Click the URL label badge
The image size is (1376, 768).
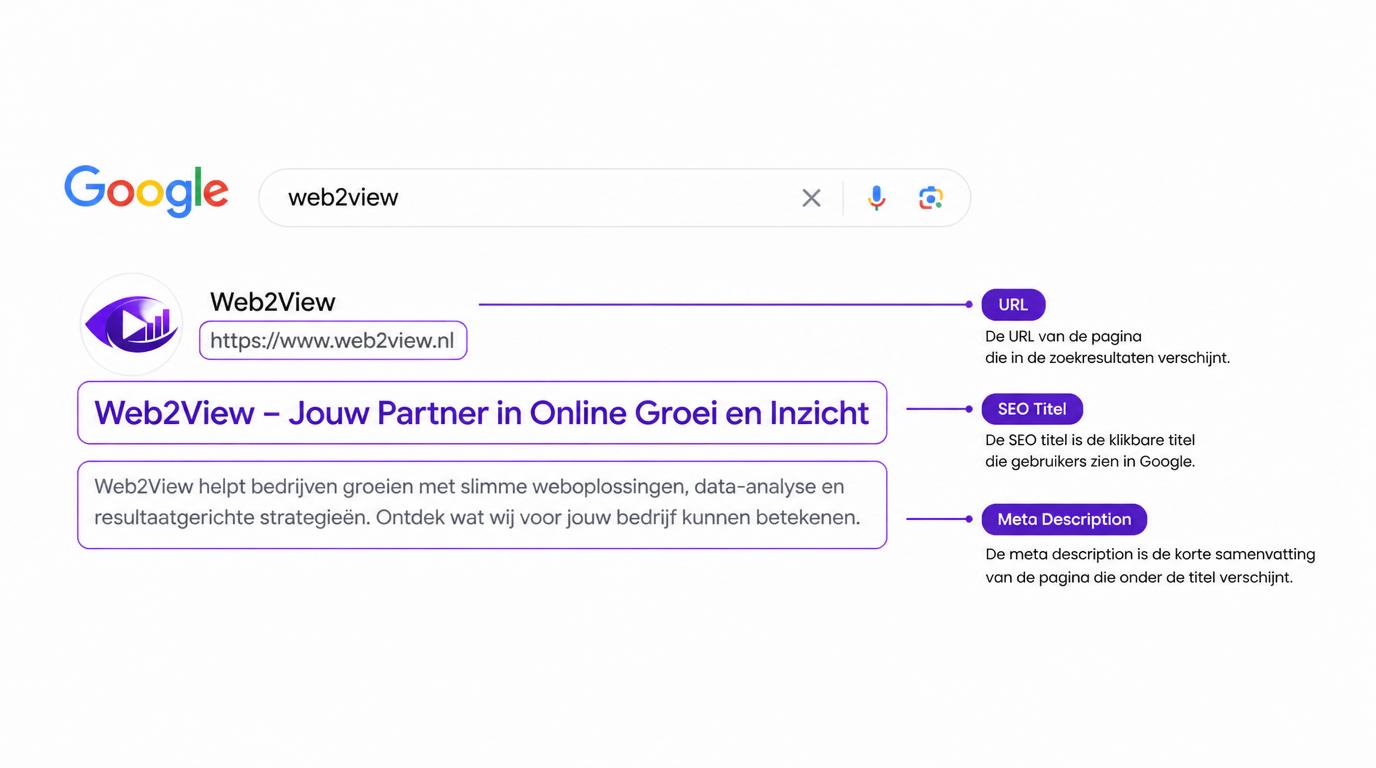click(1013, 305)
